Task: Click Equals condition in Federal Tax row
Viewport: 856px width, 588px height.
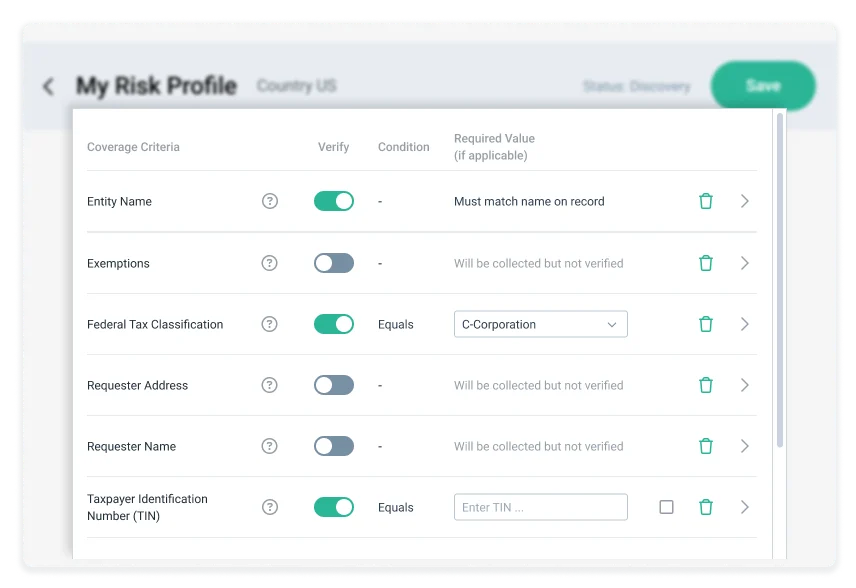Action: (396, 324)
